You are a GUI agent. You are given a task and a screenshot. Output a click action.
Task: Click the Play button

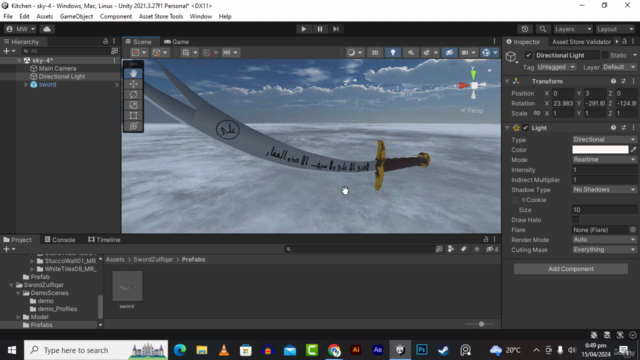[303, 29]
